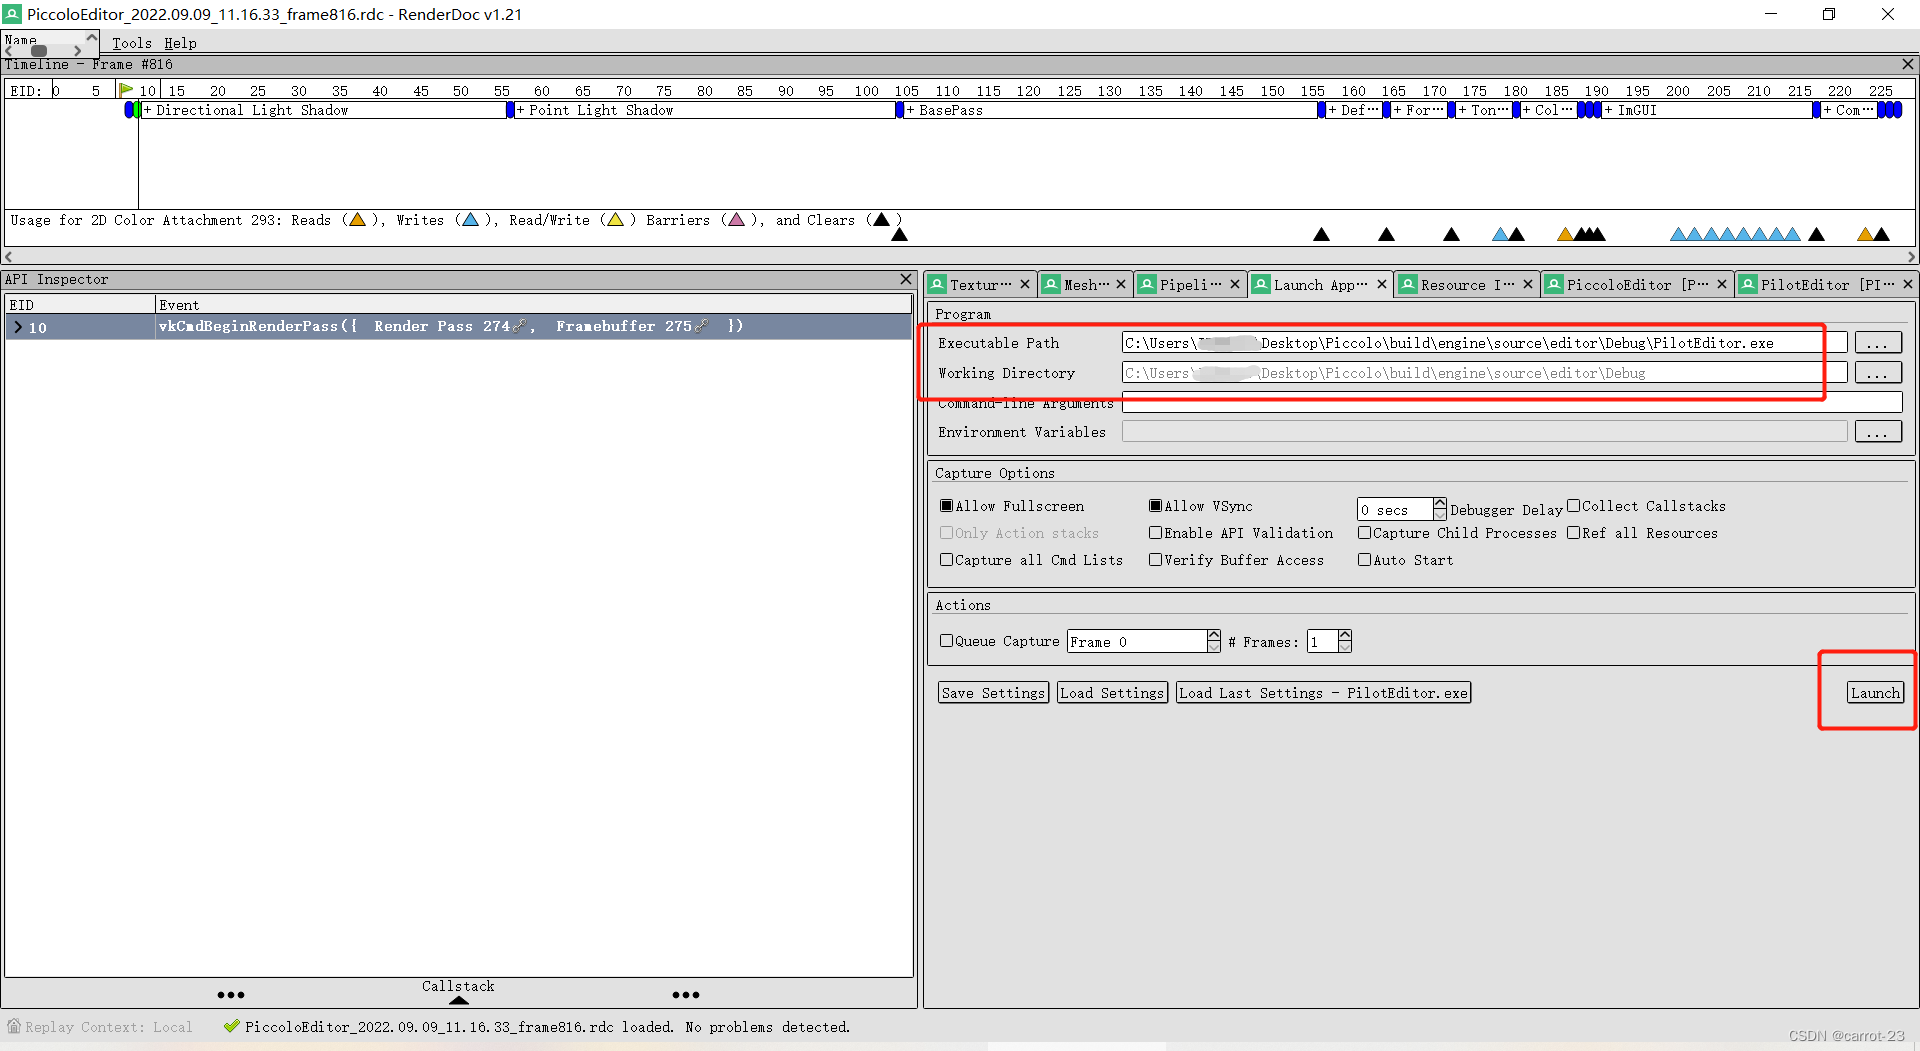The width and height of the screenshot is (1920, 1051).
Task: Click the browse icon for Working Directory
Action: 1878,372
